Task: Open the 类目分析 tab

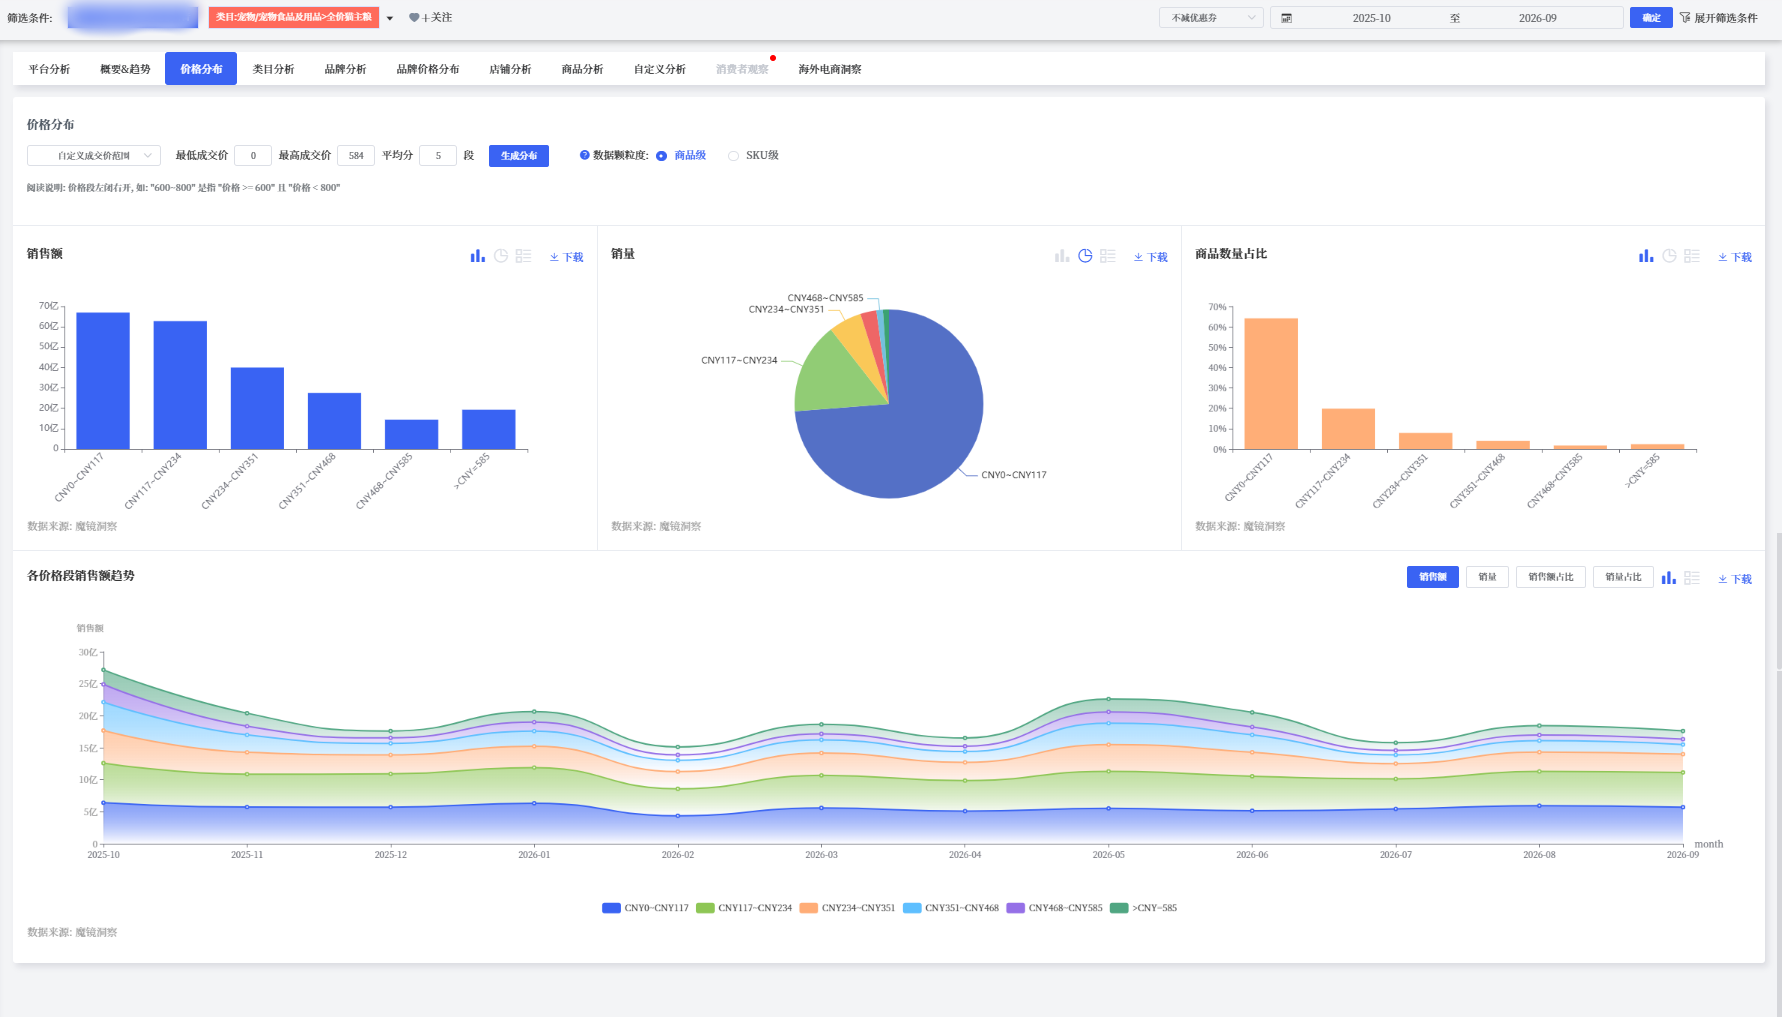Action: tap(273, 69)
